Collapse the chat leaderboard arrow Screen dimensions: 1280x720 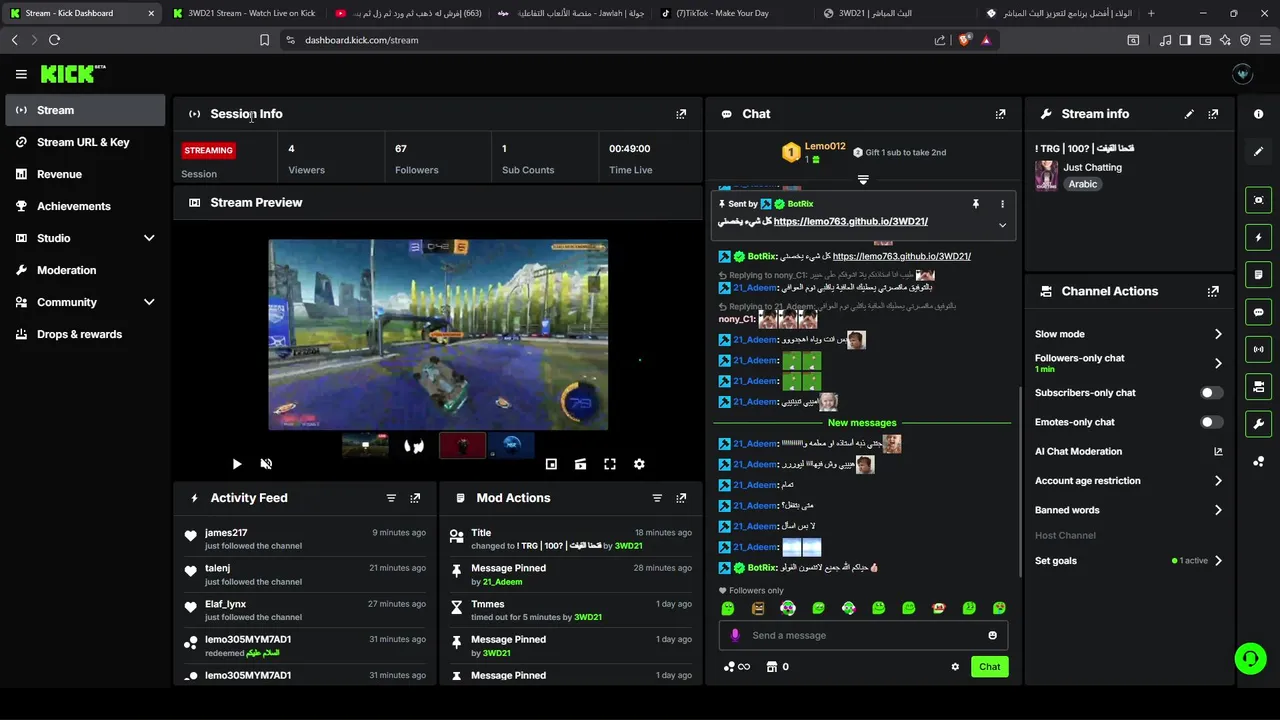(x=863, y=180)
